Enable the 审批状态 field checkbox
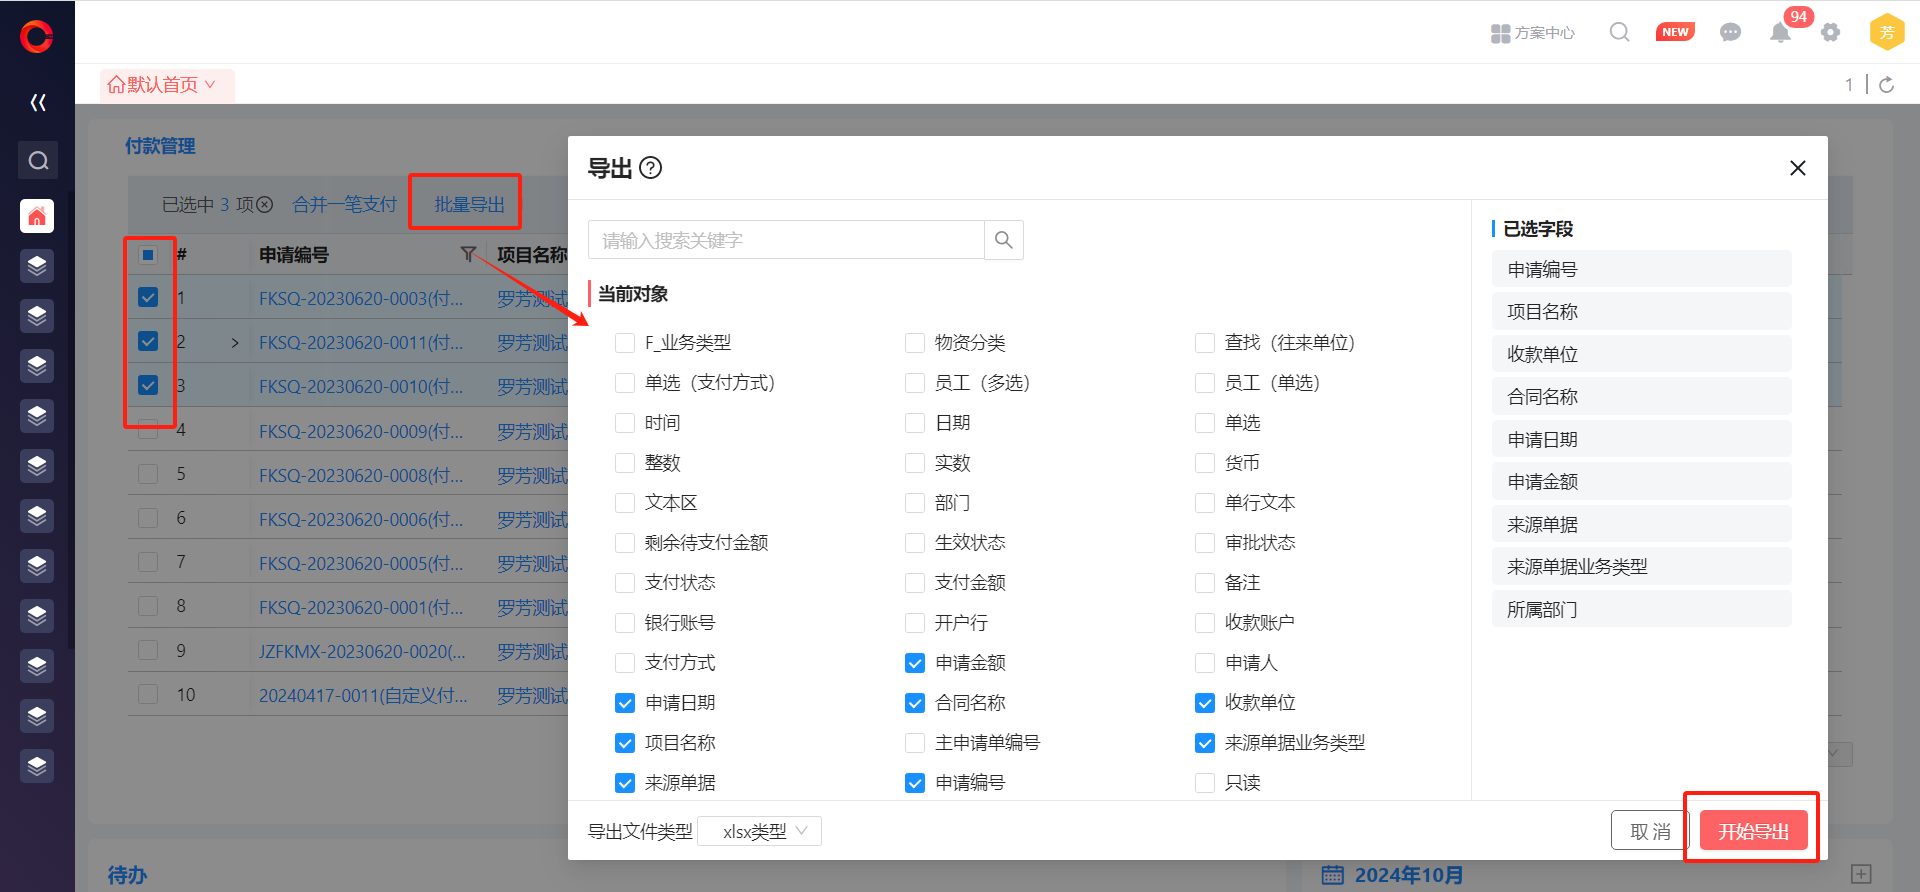Screen dimensions: 1920x892 (x=1205, y=543)
